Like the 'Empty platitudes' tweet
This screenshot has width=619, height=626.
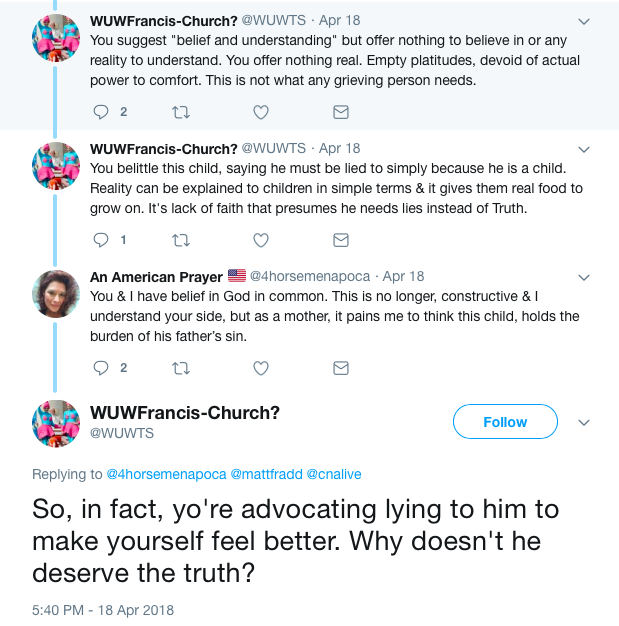click(x=260, y=111)
